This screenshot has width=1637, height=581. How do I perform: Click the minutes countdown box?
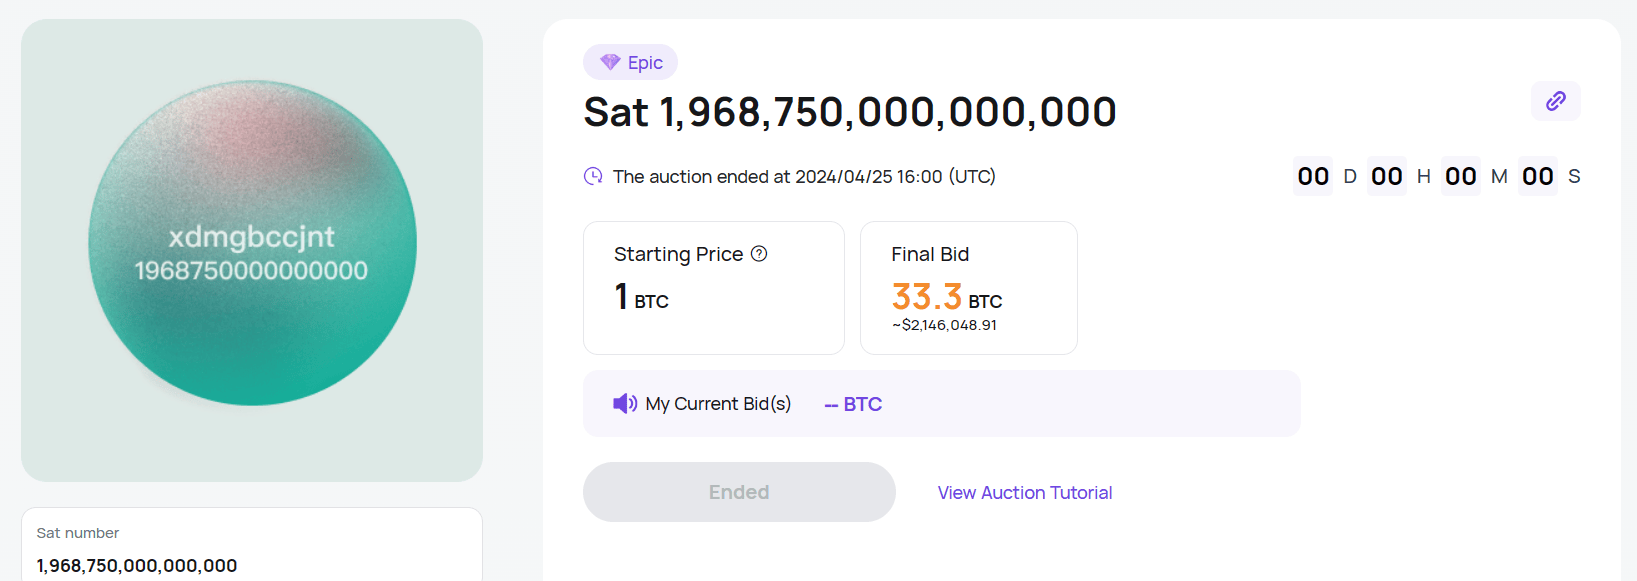pyautogui.click(x=1460, y=176)
